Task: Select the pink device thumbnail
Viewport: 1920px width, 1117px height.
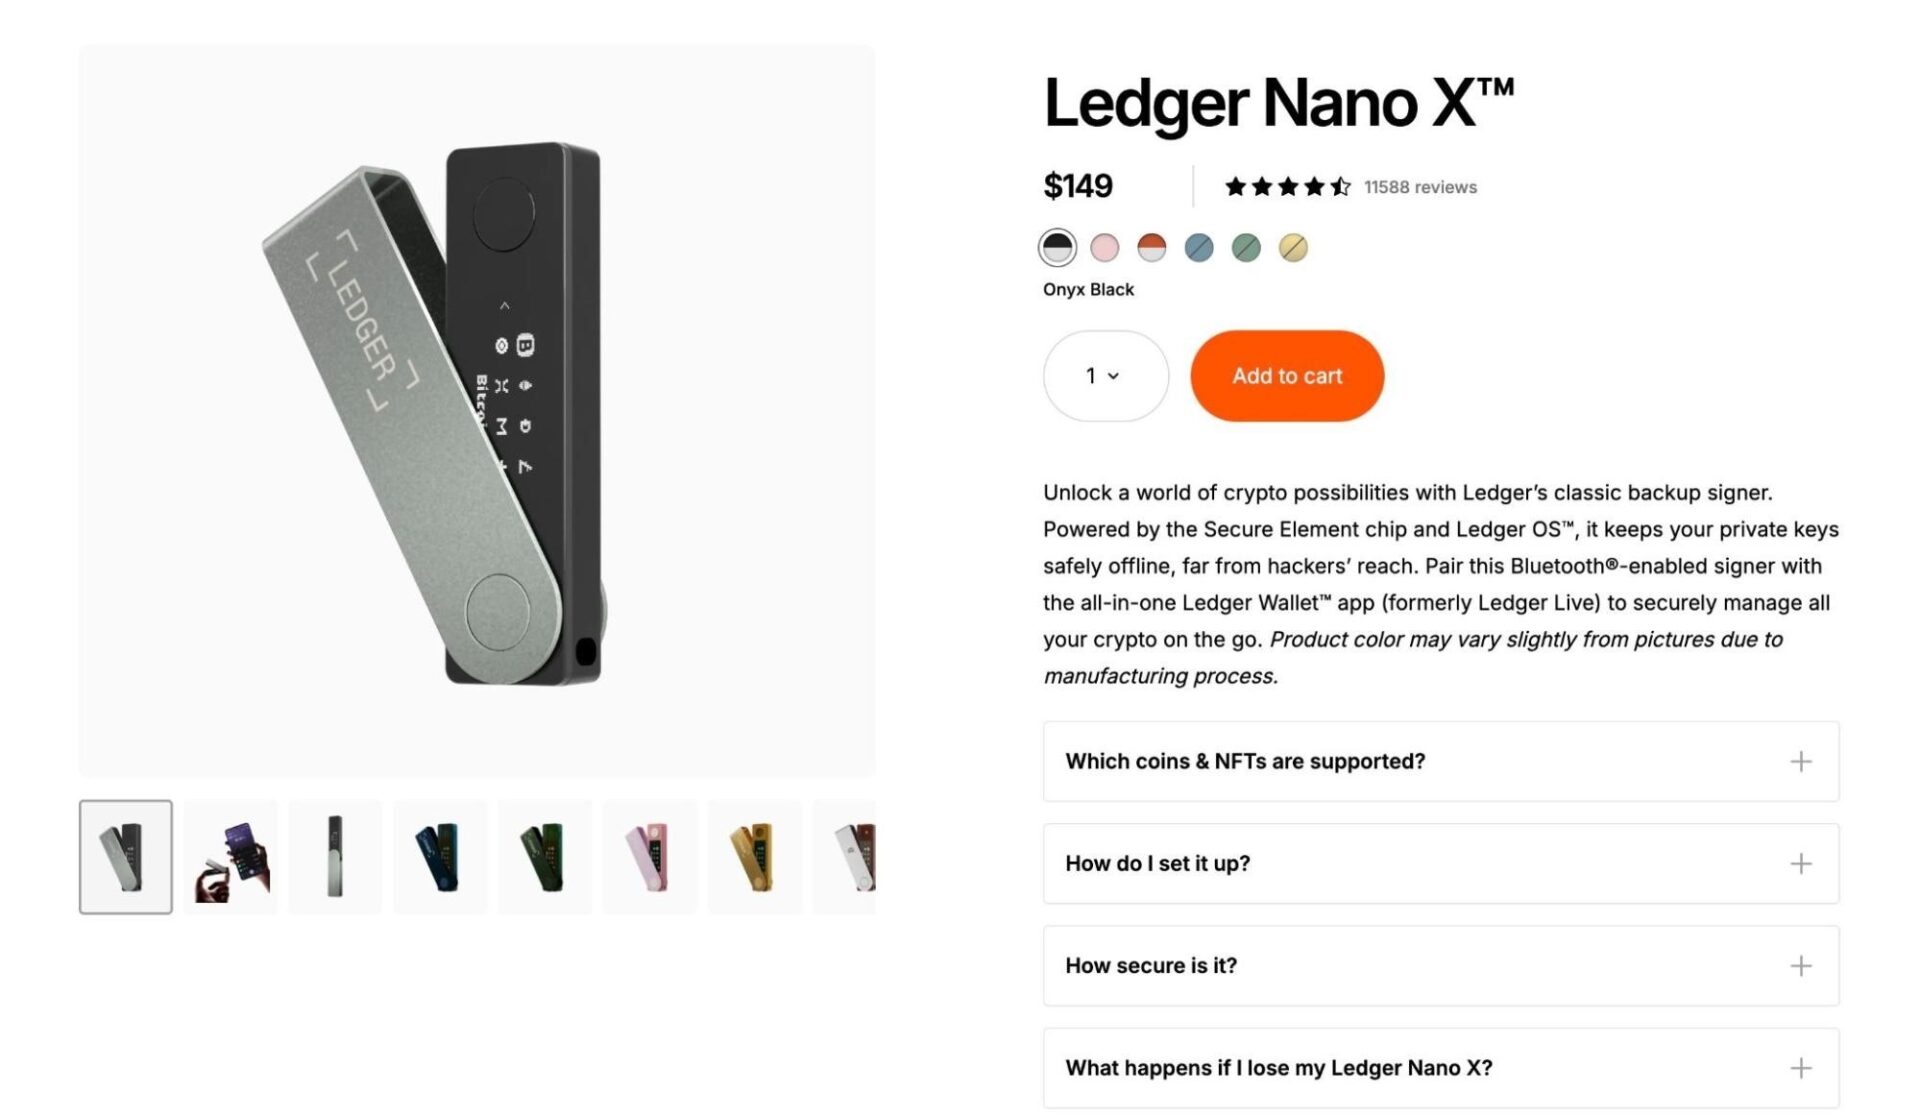Action: [650, 856]
